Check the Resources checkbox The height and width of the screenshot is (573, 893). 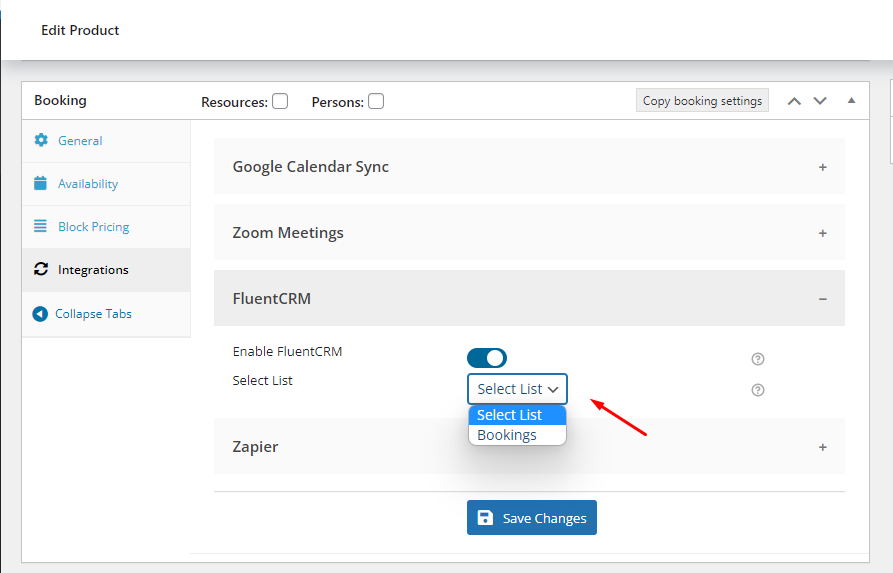280,101
